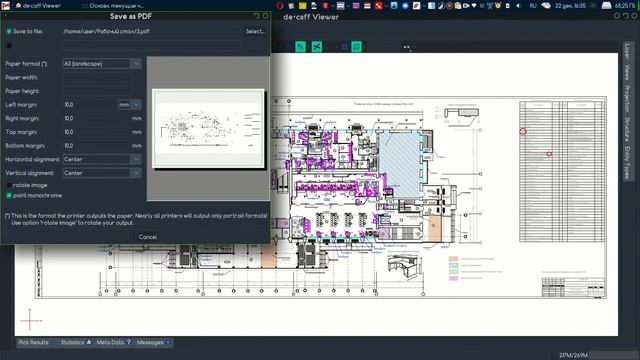Open the yellow notes panel icon
The height and width of the screenshot is (360, 640).
click(x=302, y=6)
